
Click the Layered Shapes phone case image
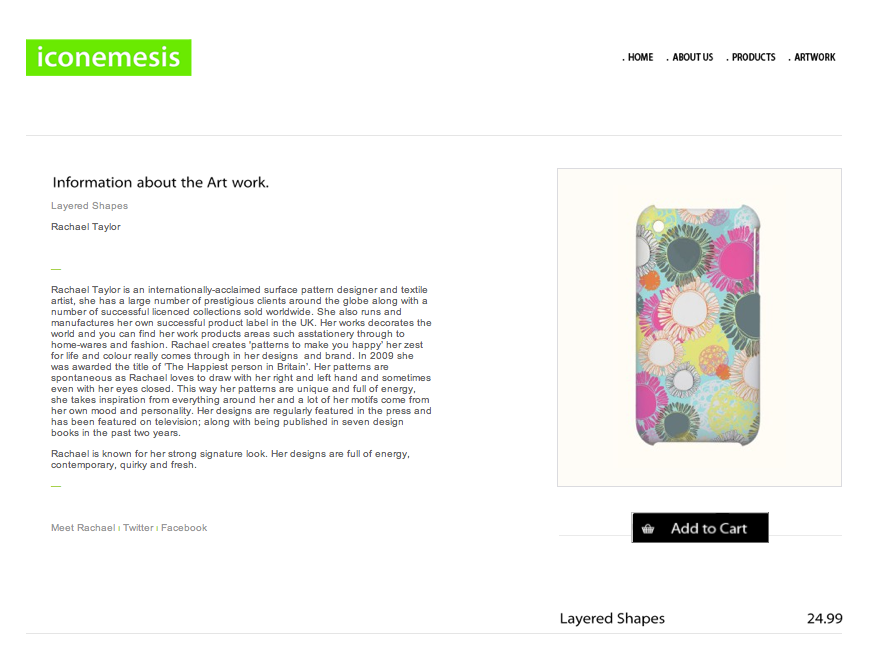click(x=699, y=326)
